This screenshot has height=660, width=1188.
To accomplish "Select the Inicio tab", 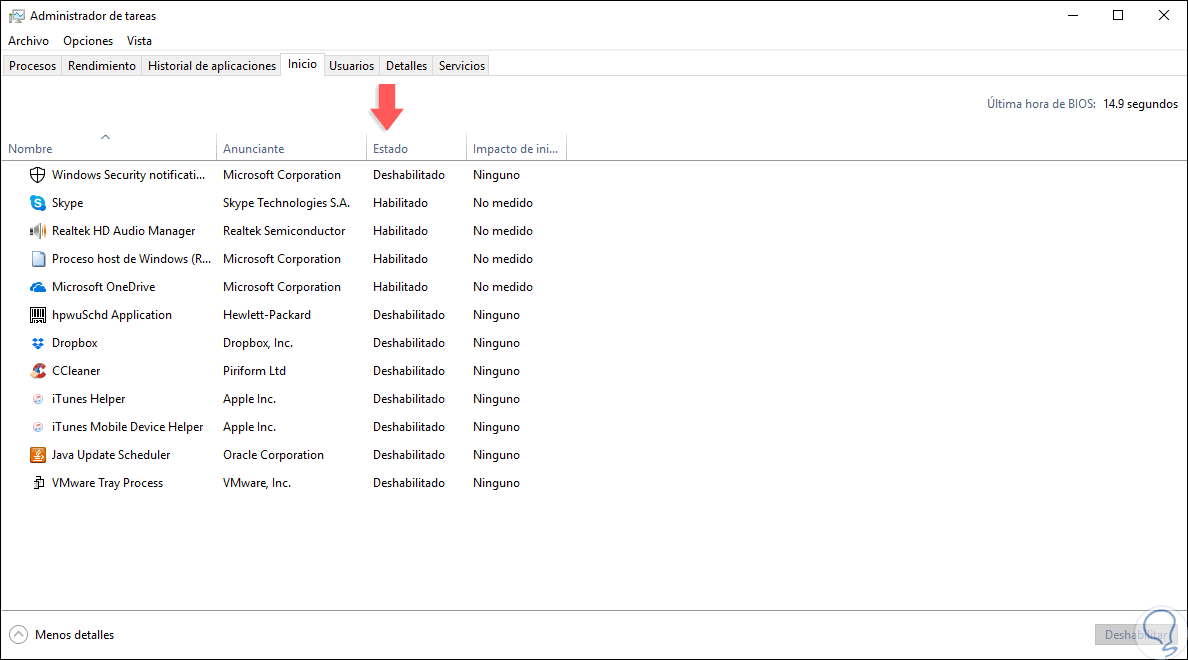I will pyautogui.click(x=302, y=64).
